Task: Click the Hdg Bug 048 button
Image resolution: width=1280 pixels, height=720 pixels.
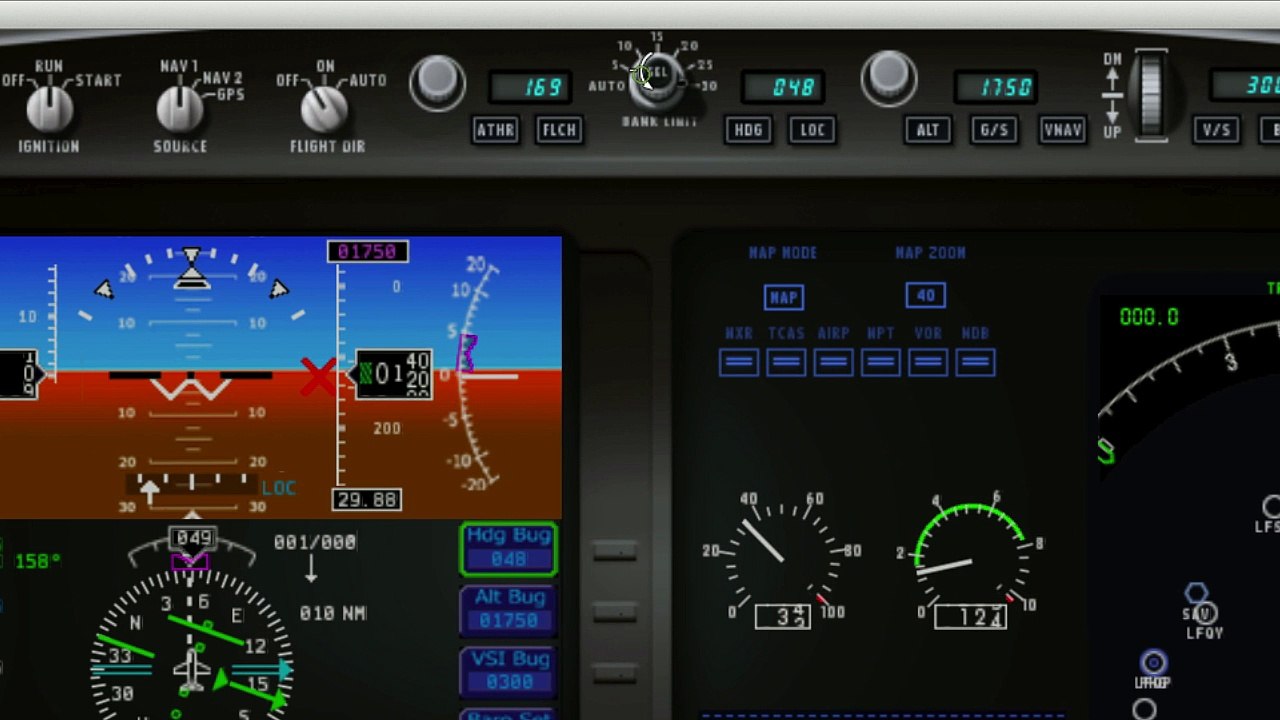Action: (508, 549)
